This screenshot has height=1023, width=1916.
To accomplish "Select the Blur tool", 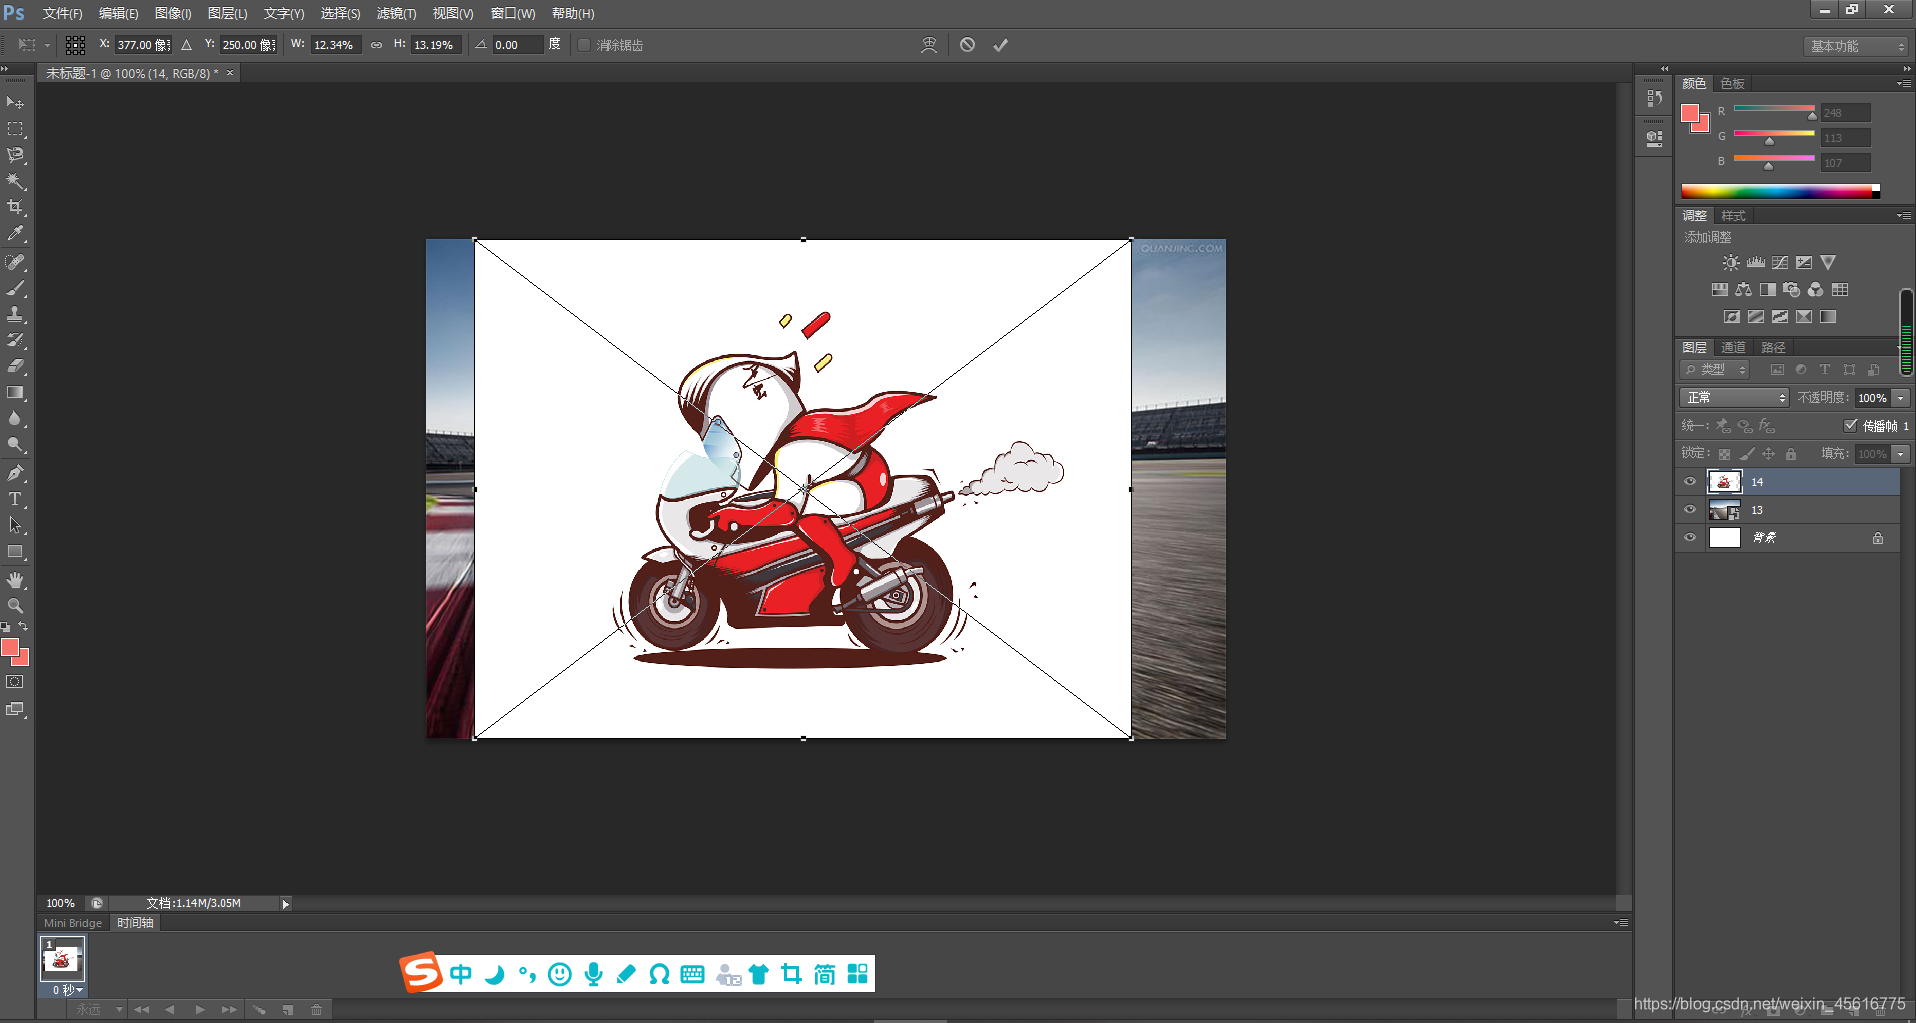I will coord(15,418).
